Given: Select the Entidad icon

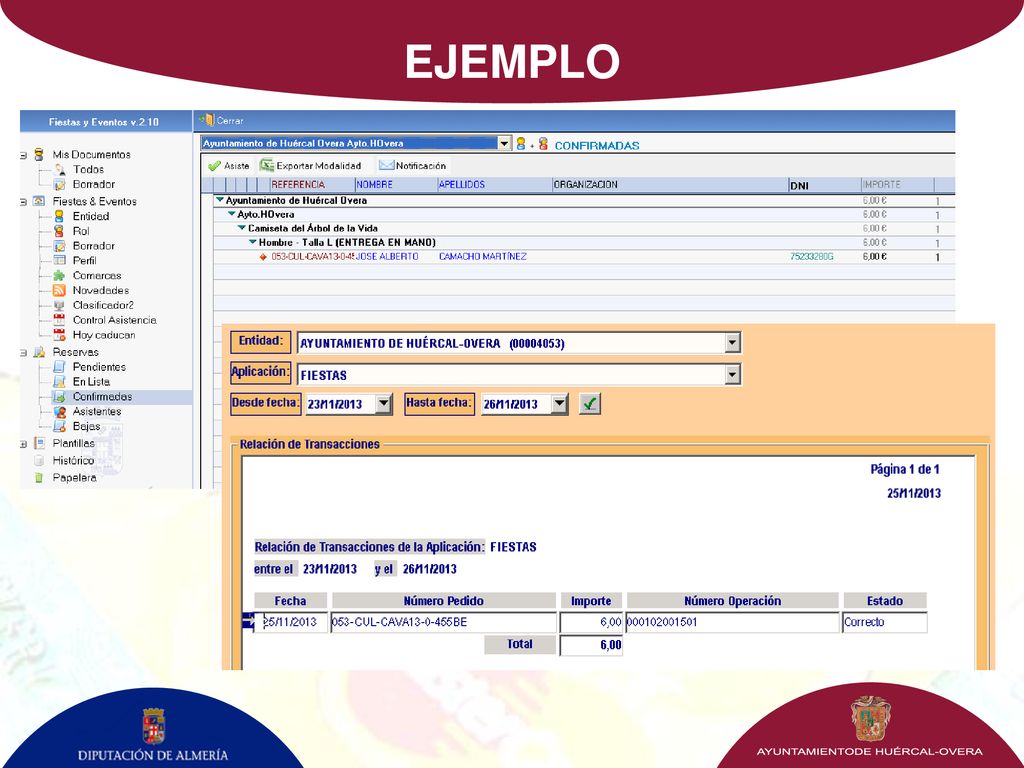Looking at the screenshot, I should [x=59, y=216].
